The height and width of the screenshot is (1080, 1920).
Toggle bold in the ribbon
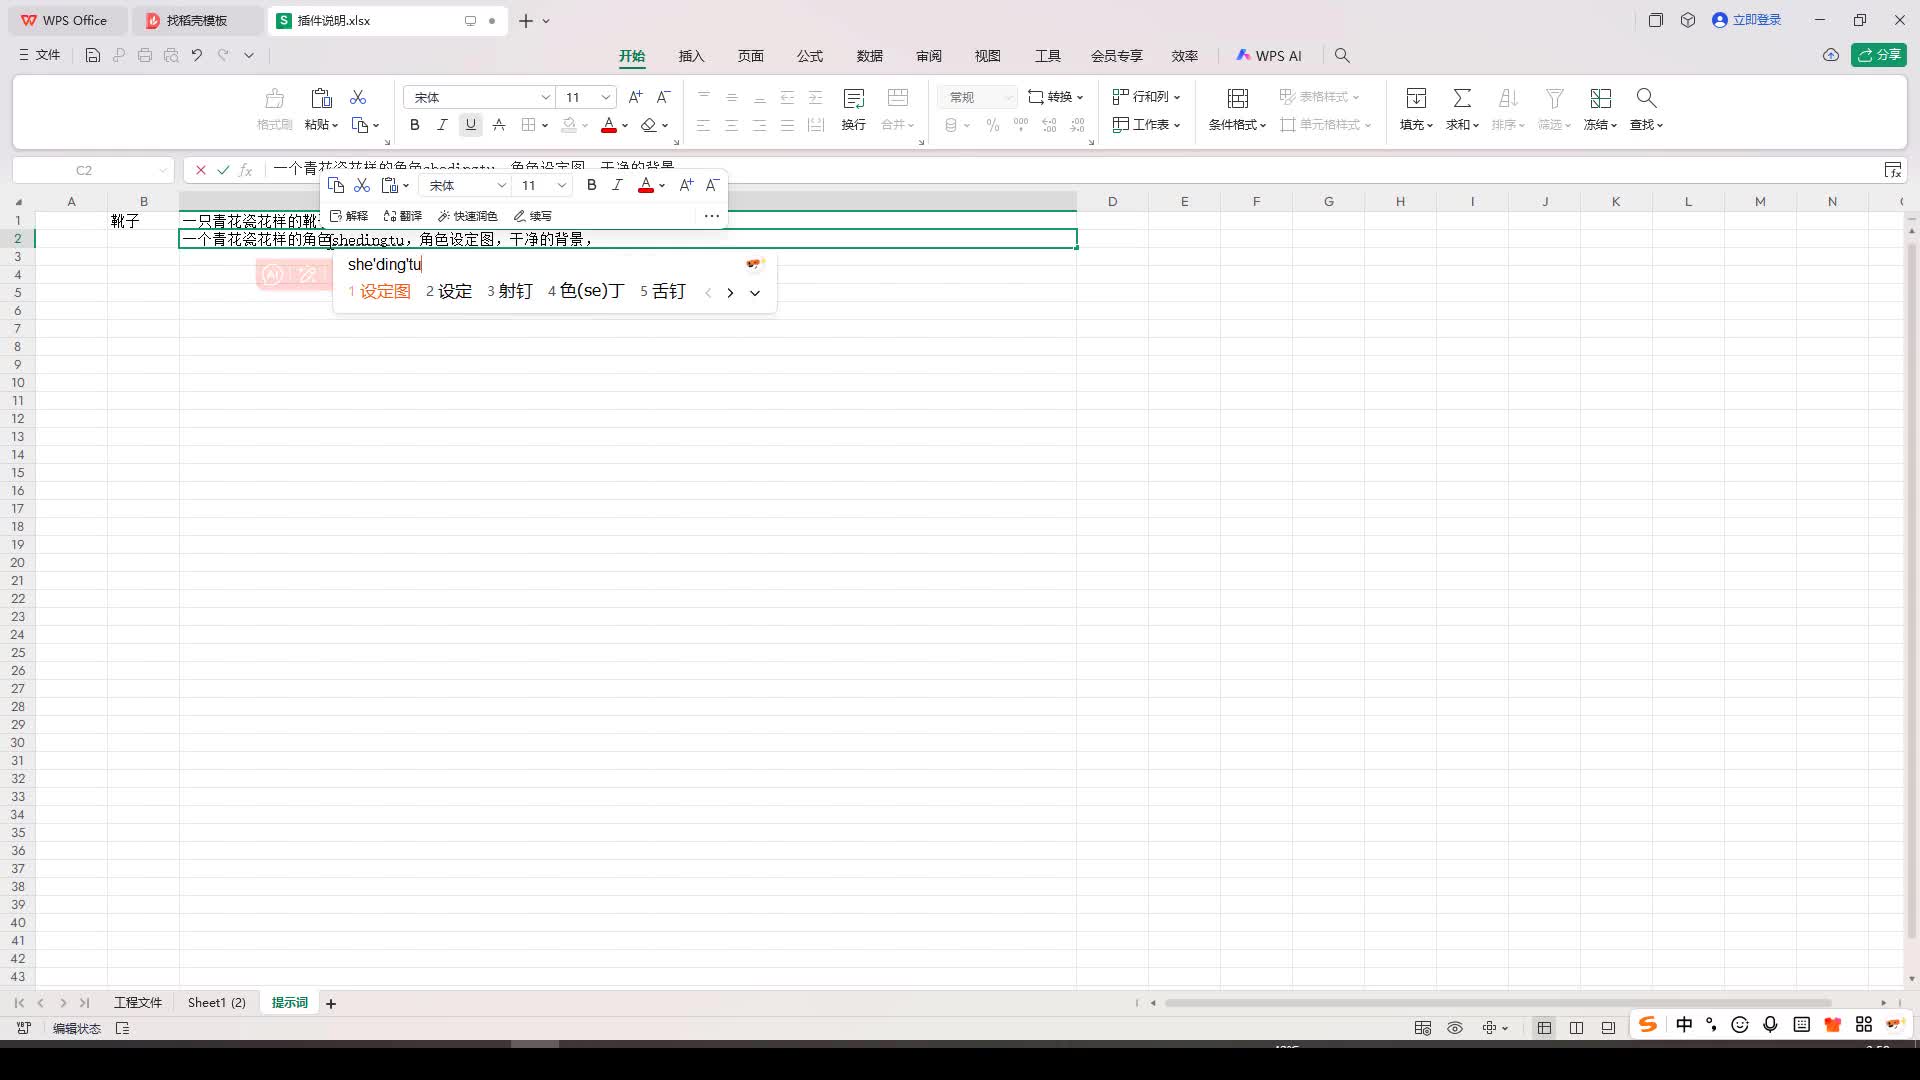coord(414,125)
